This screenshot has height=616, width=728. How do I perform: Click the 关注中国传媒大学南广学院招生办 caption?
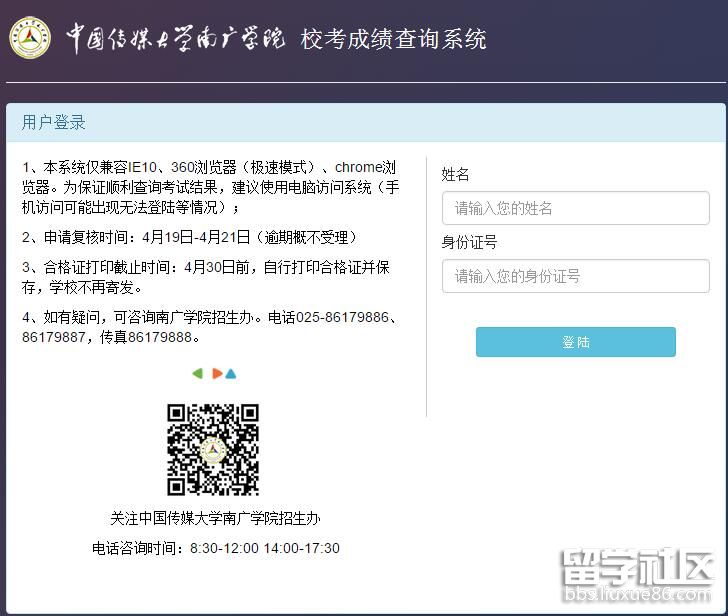pyautogui.click(x=215, y=518)
